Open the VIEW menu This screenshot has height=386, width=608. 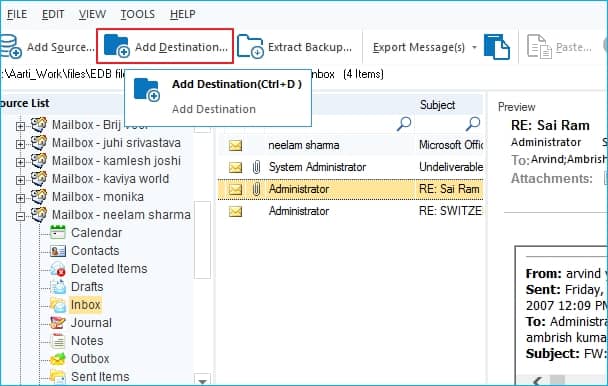coord(92,14)
